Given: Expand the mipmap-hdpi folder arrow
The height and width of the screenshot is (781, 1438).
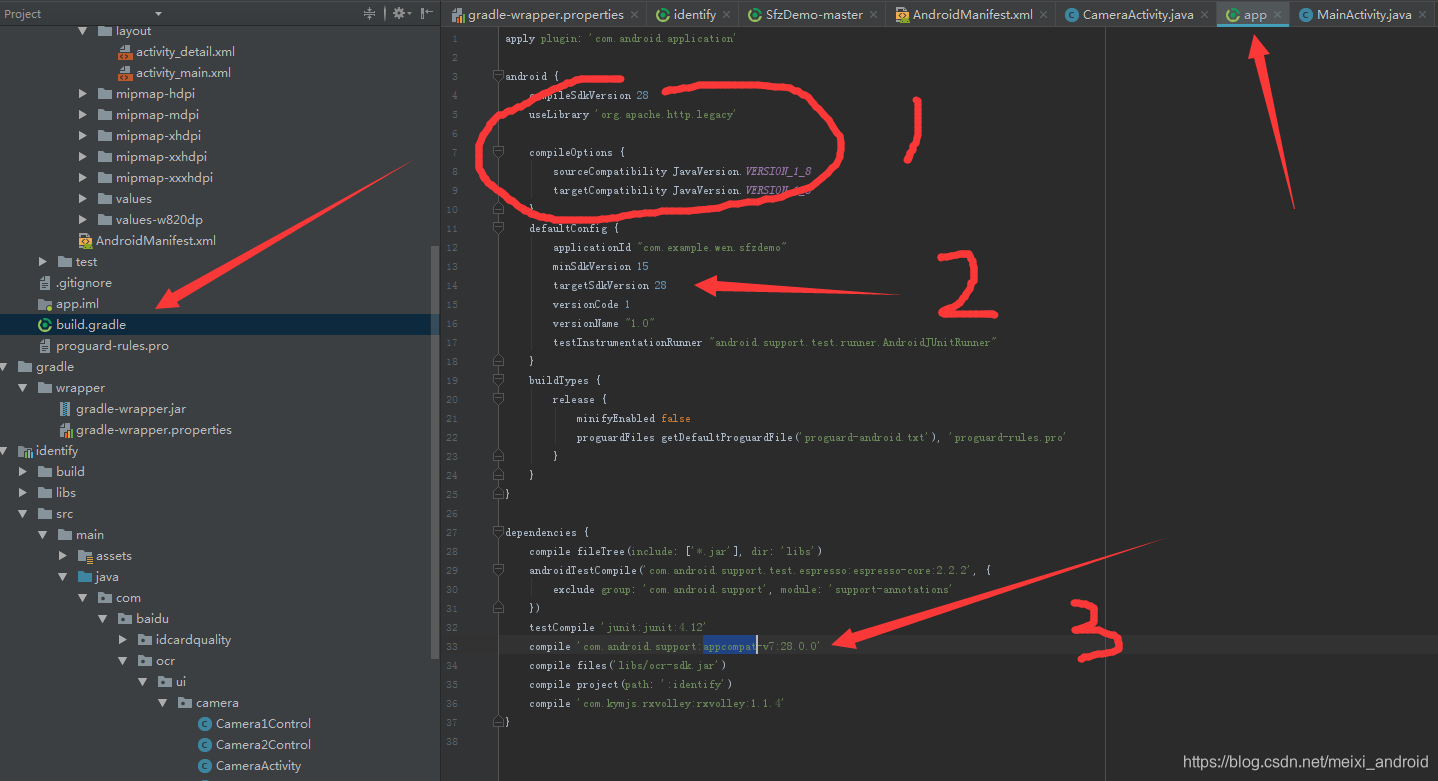Looking at the screenshot, I should (84, 94).
